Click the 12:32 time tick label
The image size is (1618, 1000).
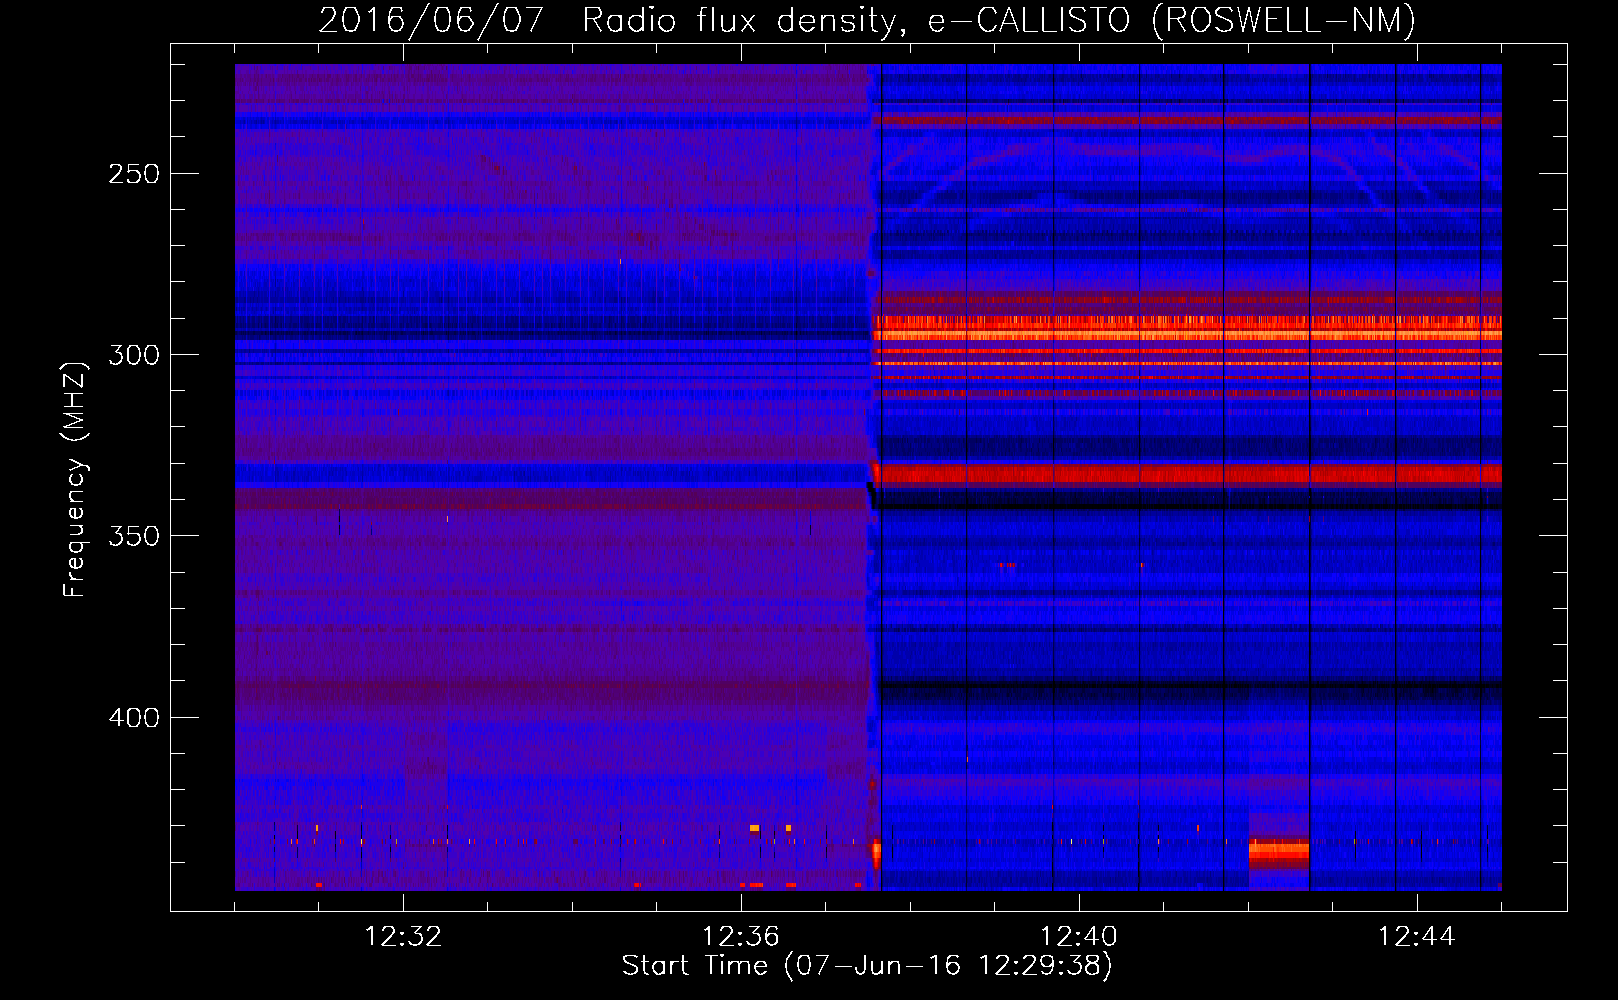tap(403, 936)
